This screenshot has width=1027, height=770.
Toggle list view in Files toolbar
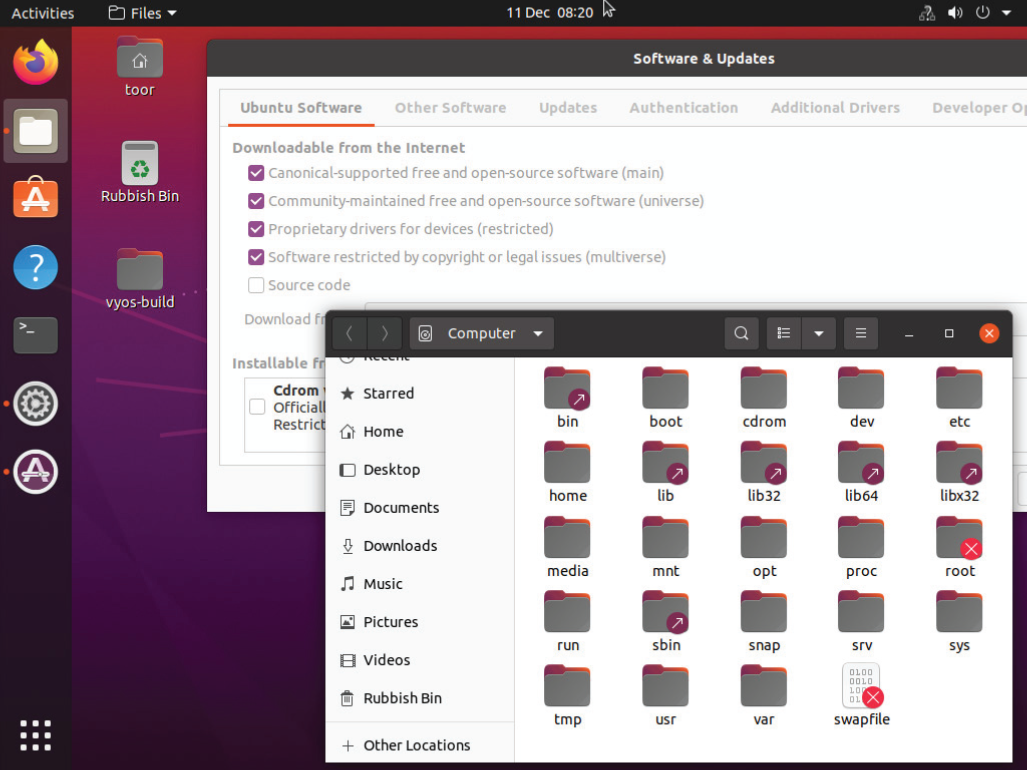click(x=783, y=333)
